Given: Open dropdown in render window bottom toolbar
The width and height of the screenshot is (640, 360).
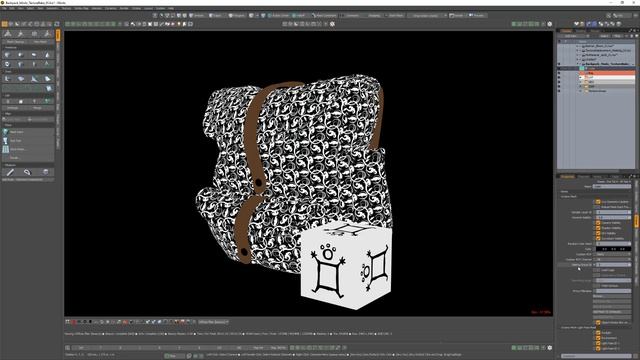Looking at the screenshot, I should (x=213, y=322).
